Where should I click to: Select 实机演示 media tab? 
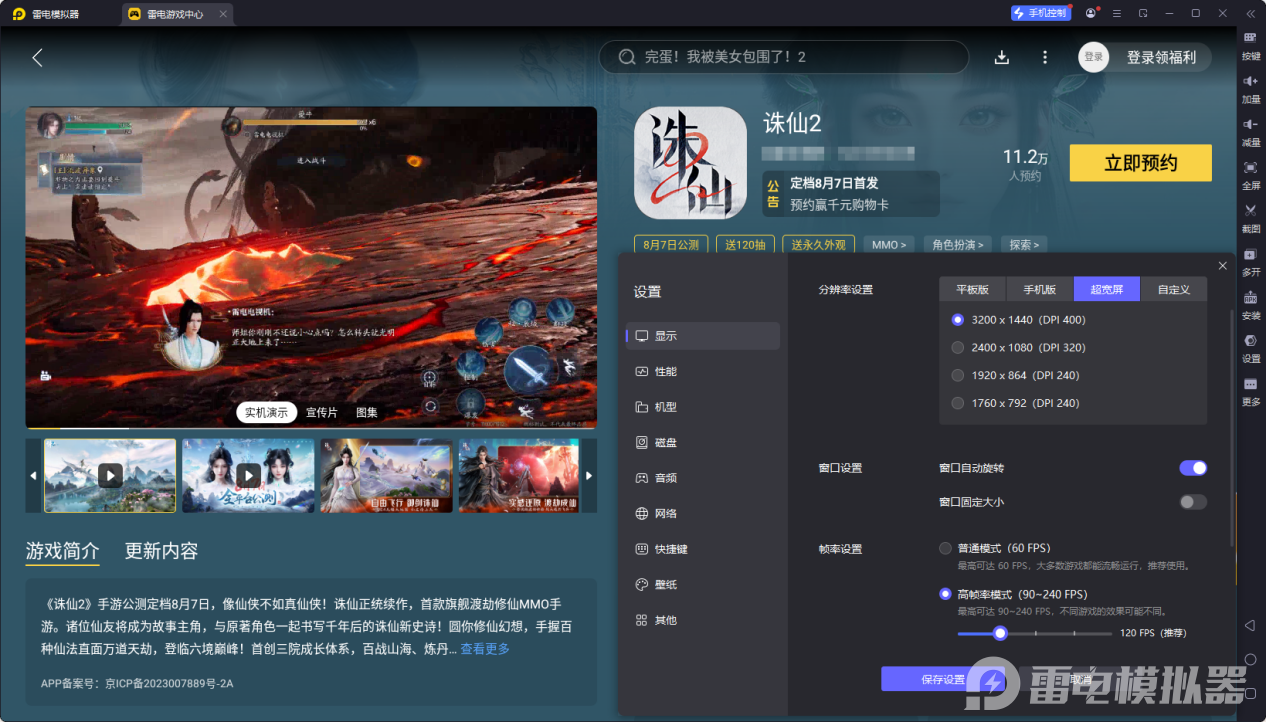267,412
